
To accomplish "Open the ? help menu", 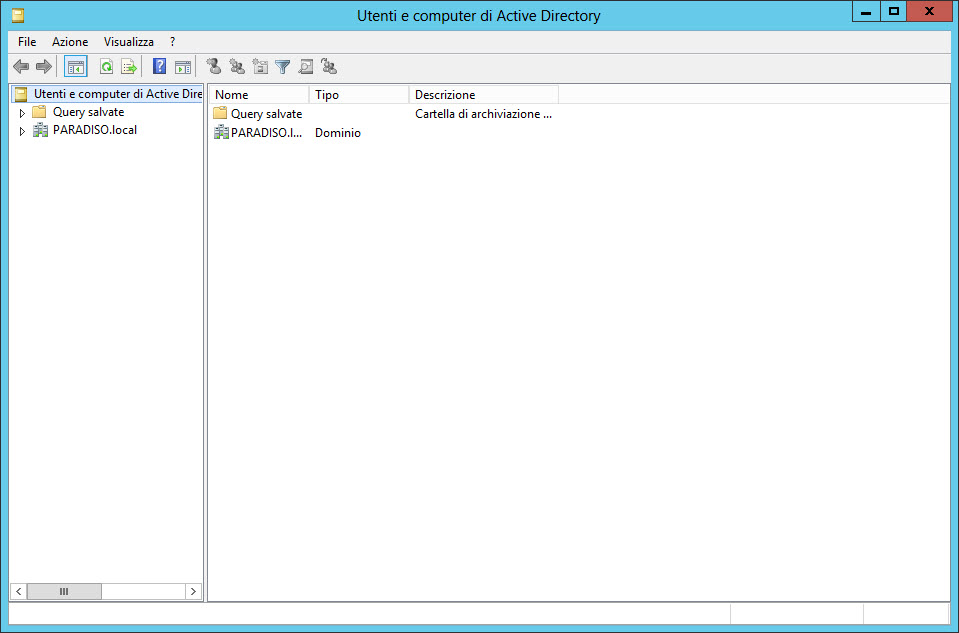I will (x=172, y=42).
